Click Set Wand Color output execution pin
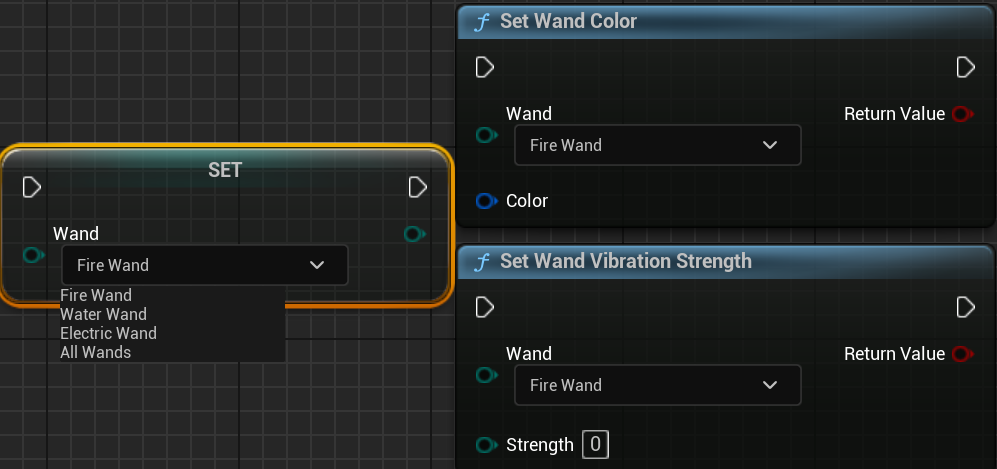 pos(965,67)
